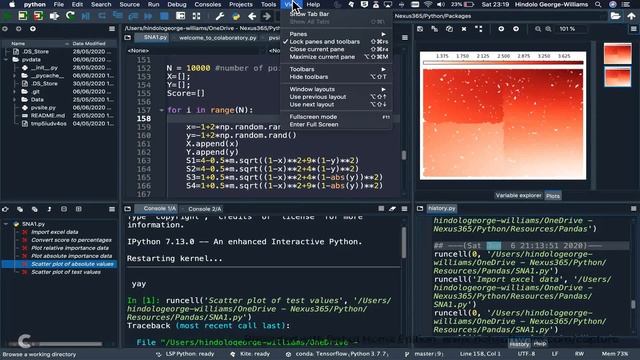Click the Maximize current pane toolbar icon
Viewport: 640px width, 360px height.
[x=180, y=16]
